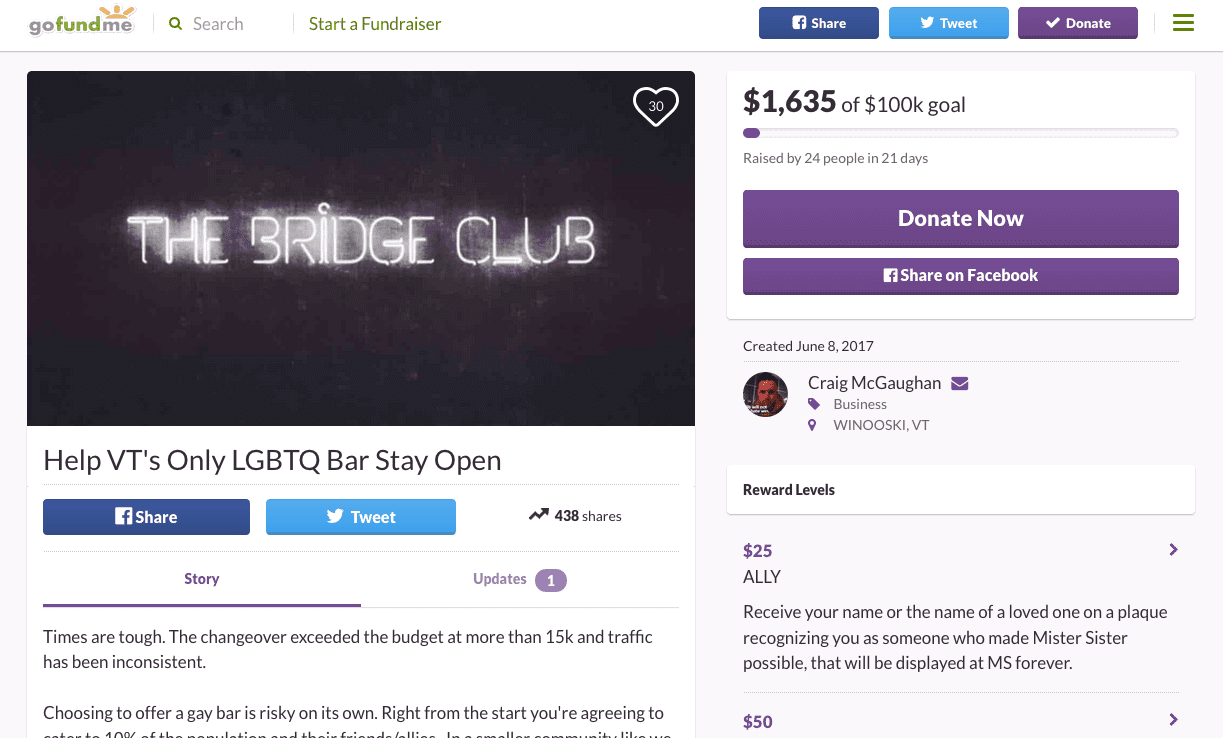Screen dimensions: 1223x738
Task: Click the trending arrow beside 438 shares
Action: coord(539,515)
